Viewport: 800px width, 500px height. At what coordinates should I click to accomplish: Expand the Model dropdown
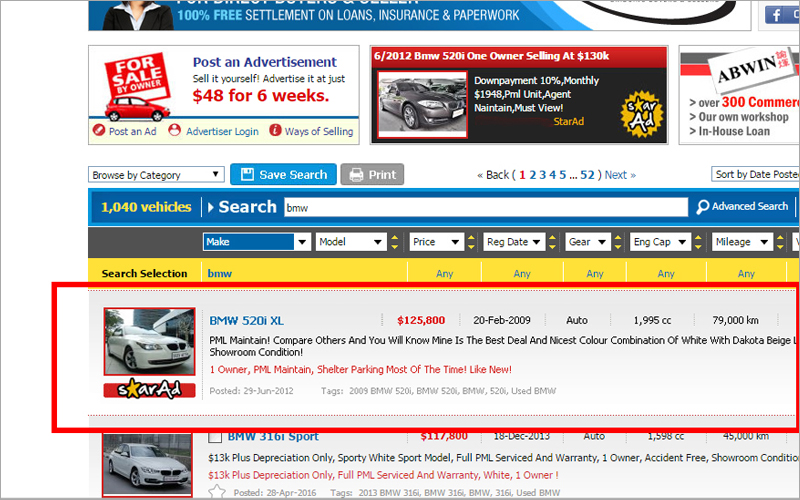[352, 242]
